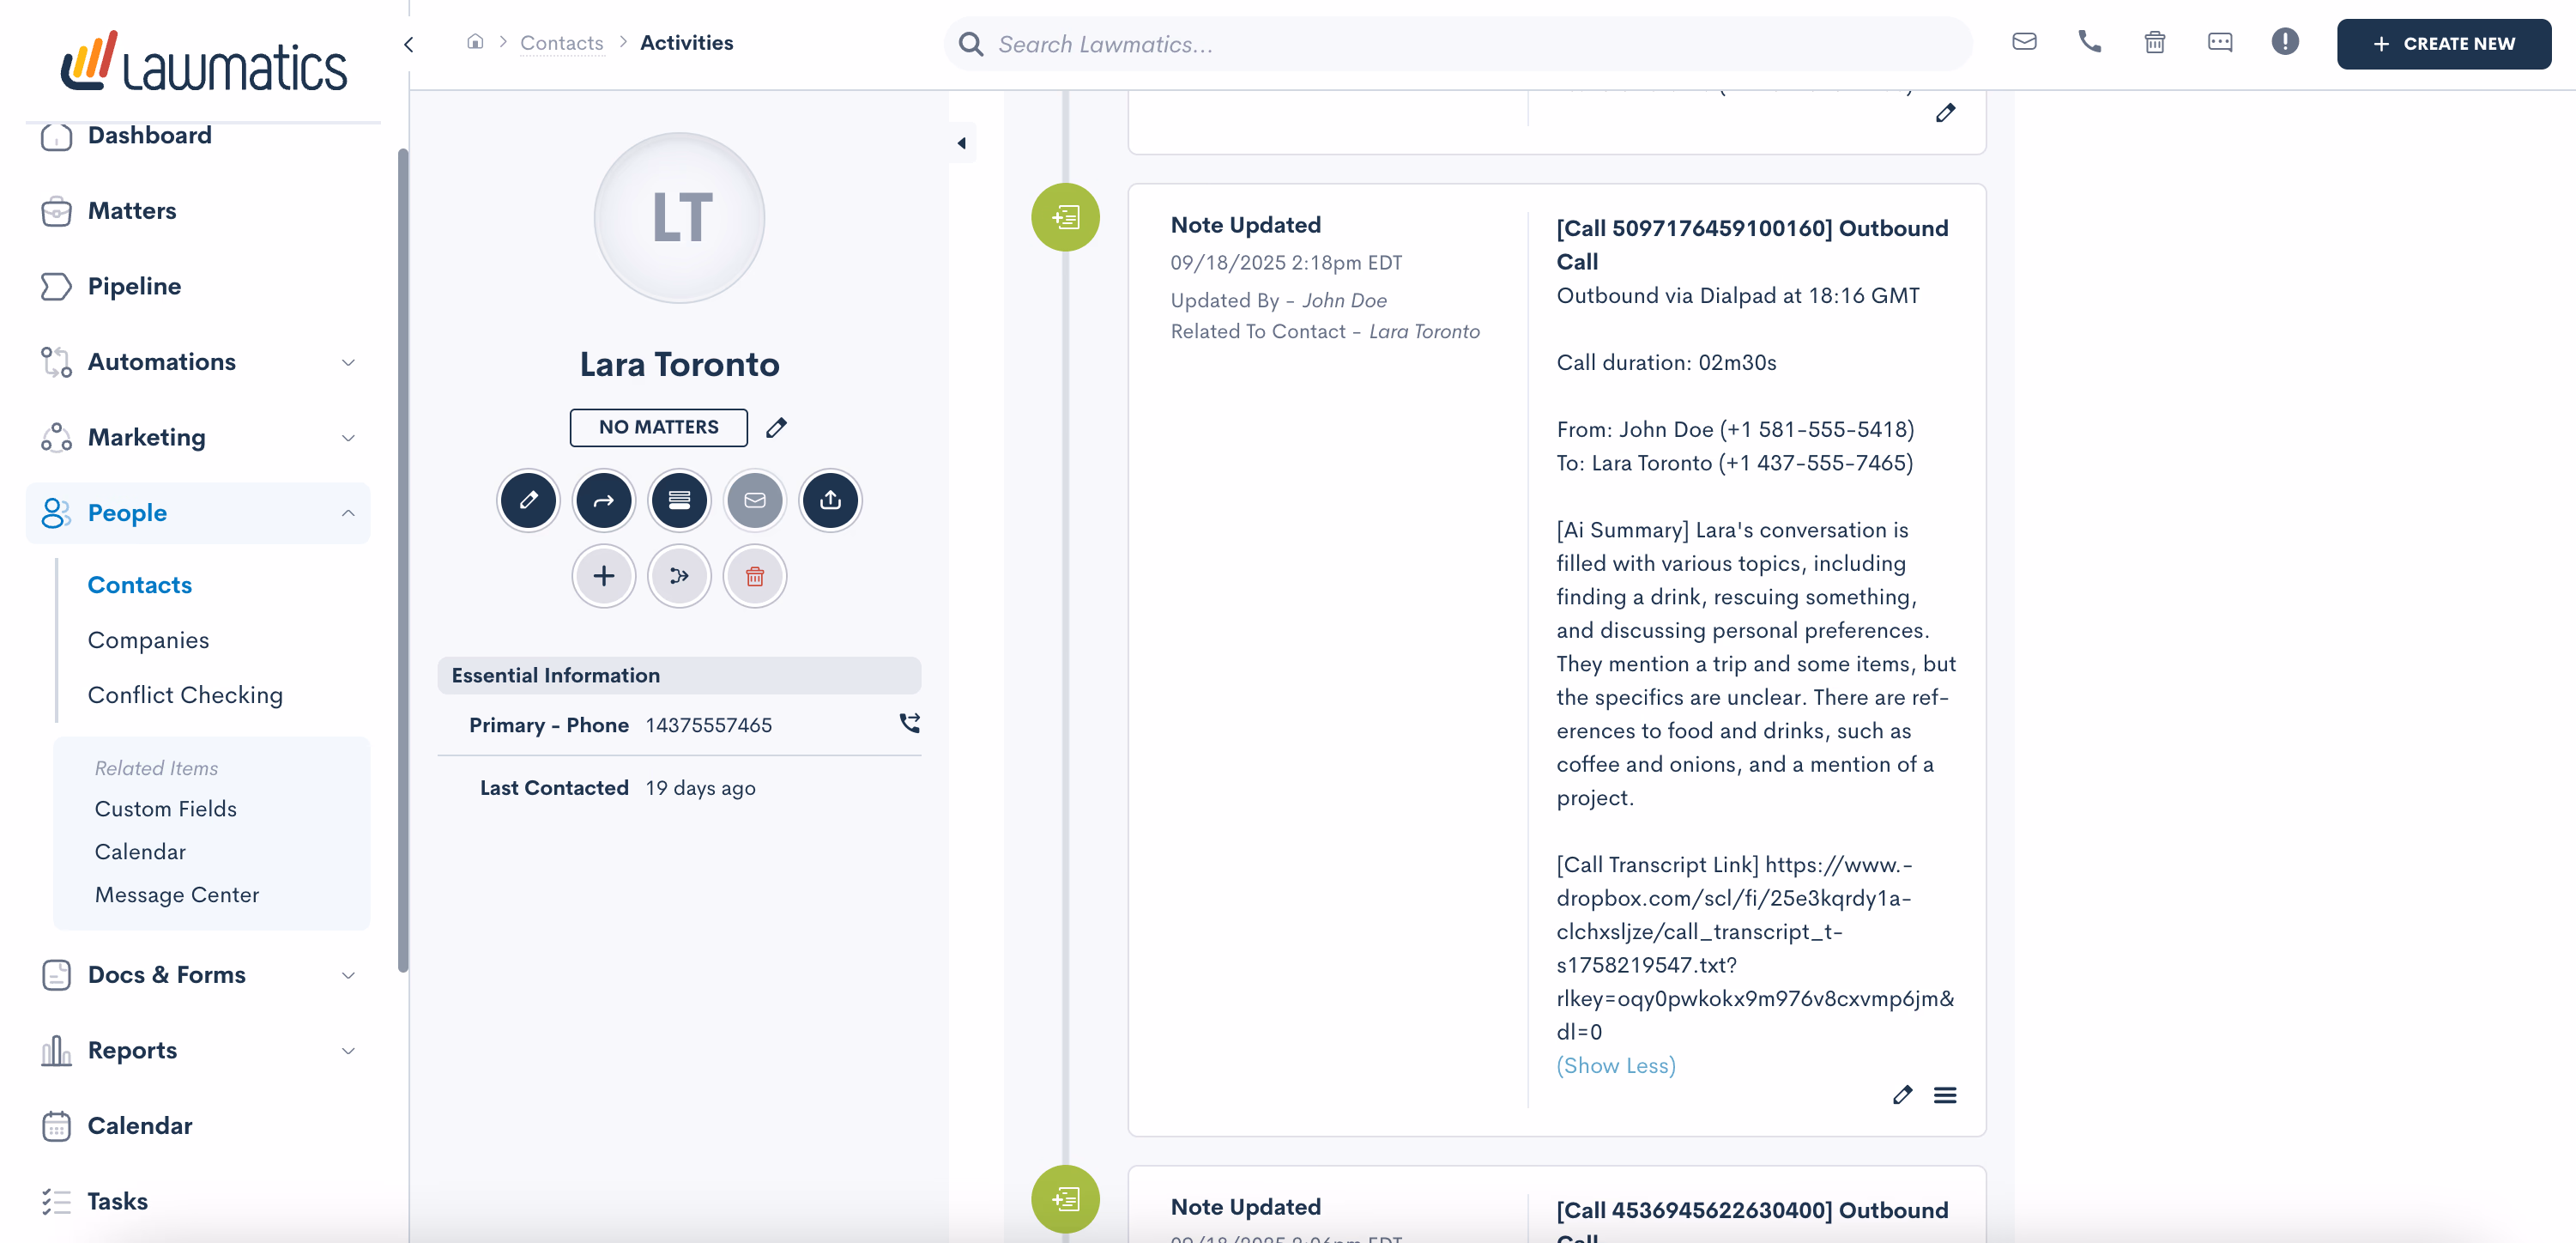Screen dimensions: 2576x1243
Task: Open the alert exclamation icon near Create New
Action: pos(2286,42)
